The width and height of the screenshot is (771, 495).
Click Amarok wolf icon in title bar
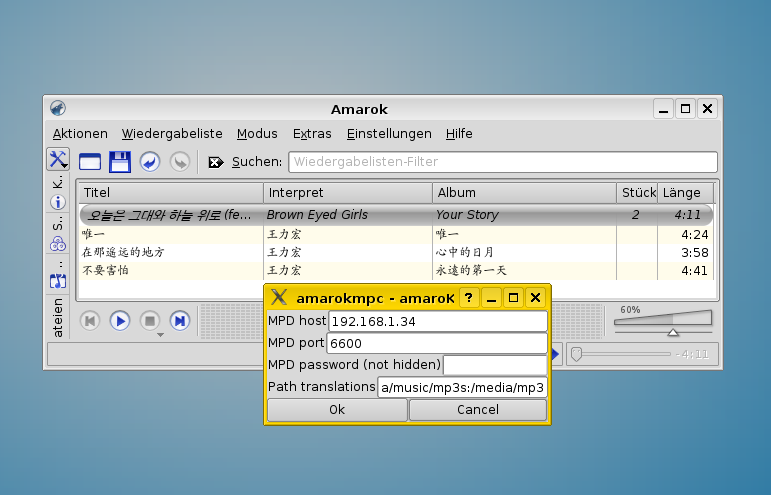[x=58, y=108]
